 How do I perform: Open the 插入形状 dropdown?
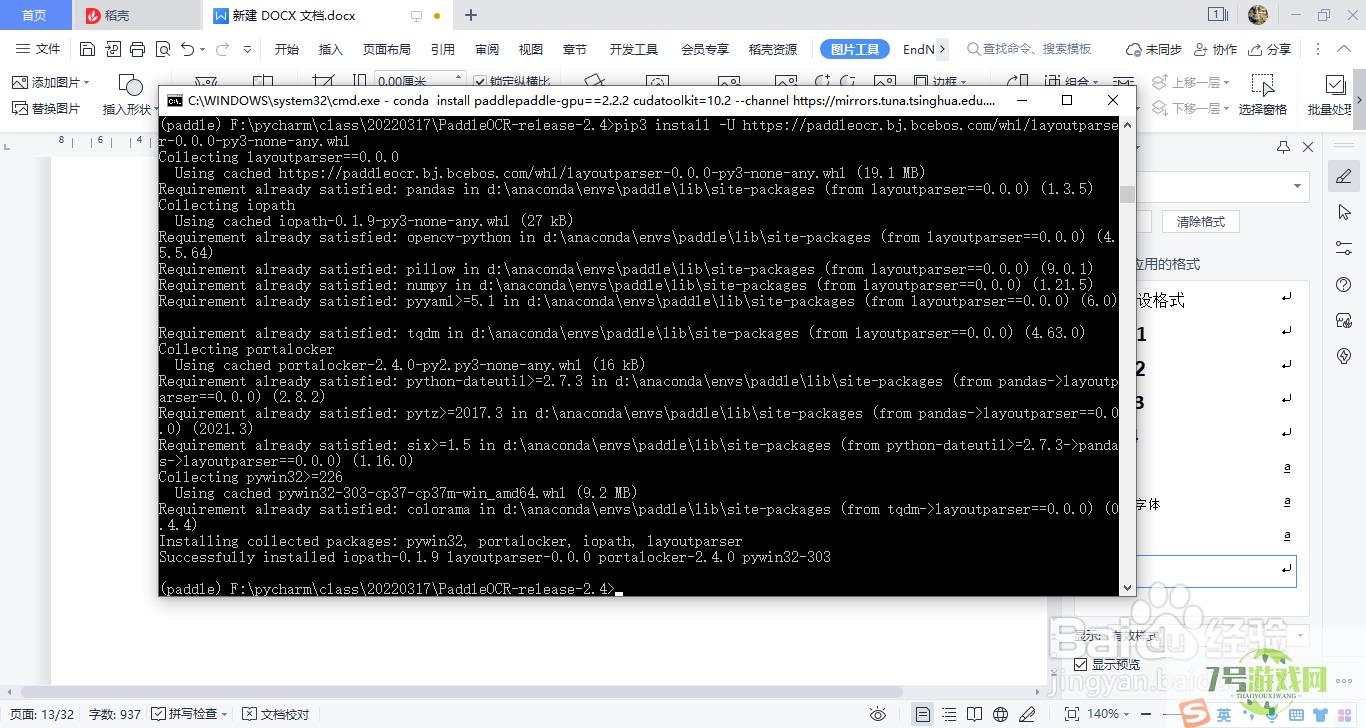(131, 109)
